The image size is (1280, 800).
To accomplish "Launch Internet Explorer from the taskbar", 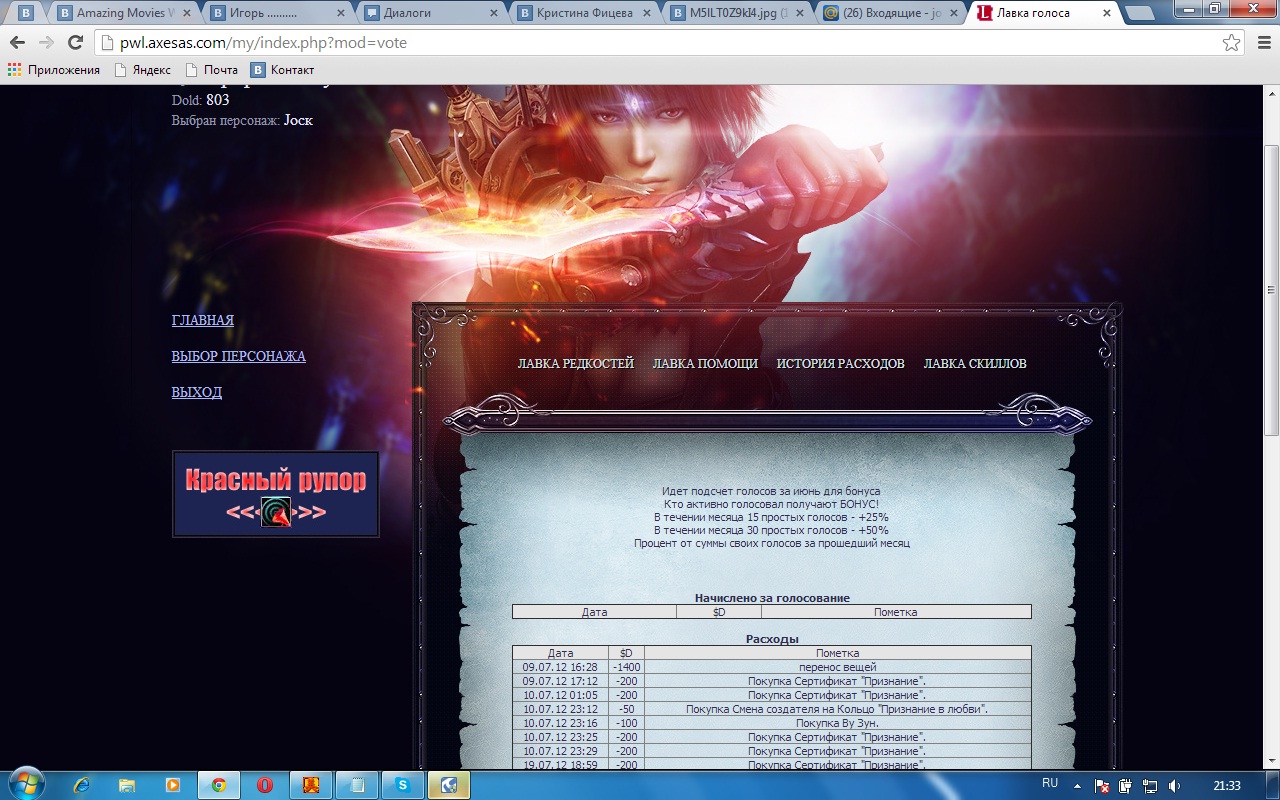I will pyautogui.click(x=81, y=785).
